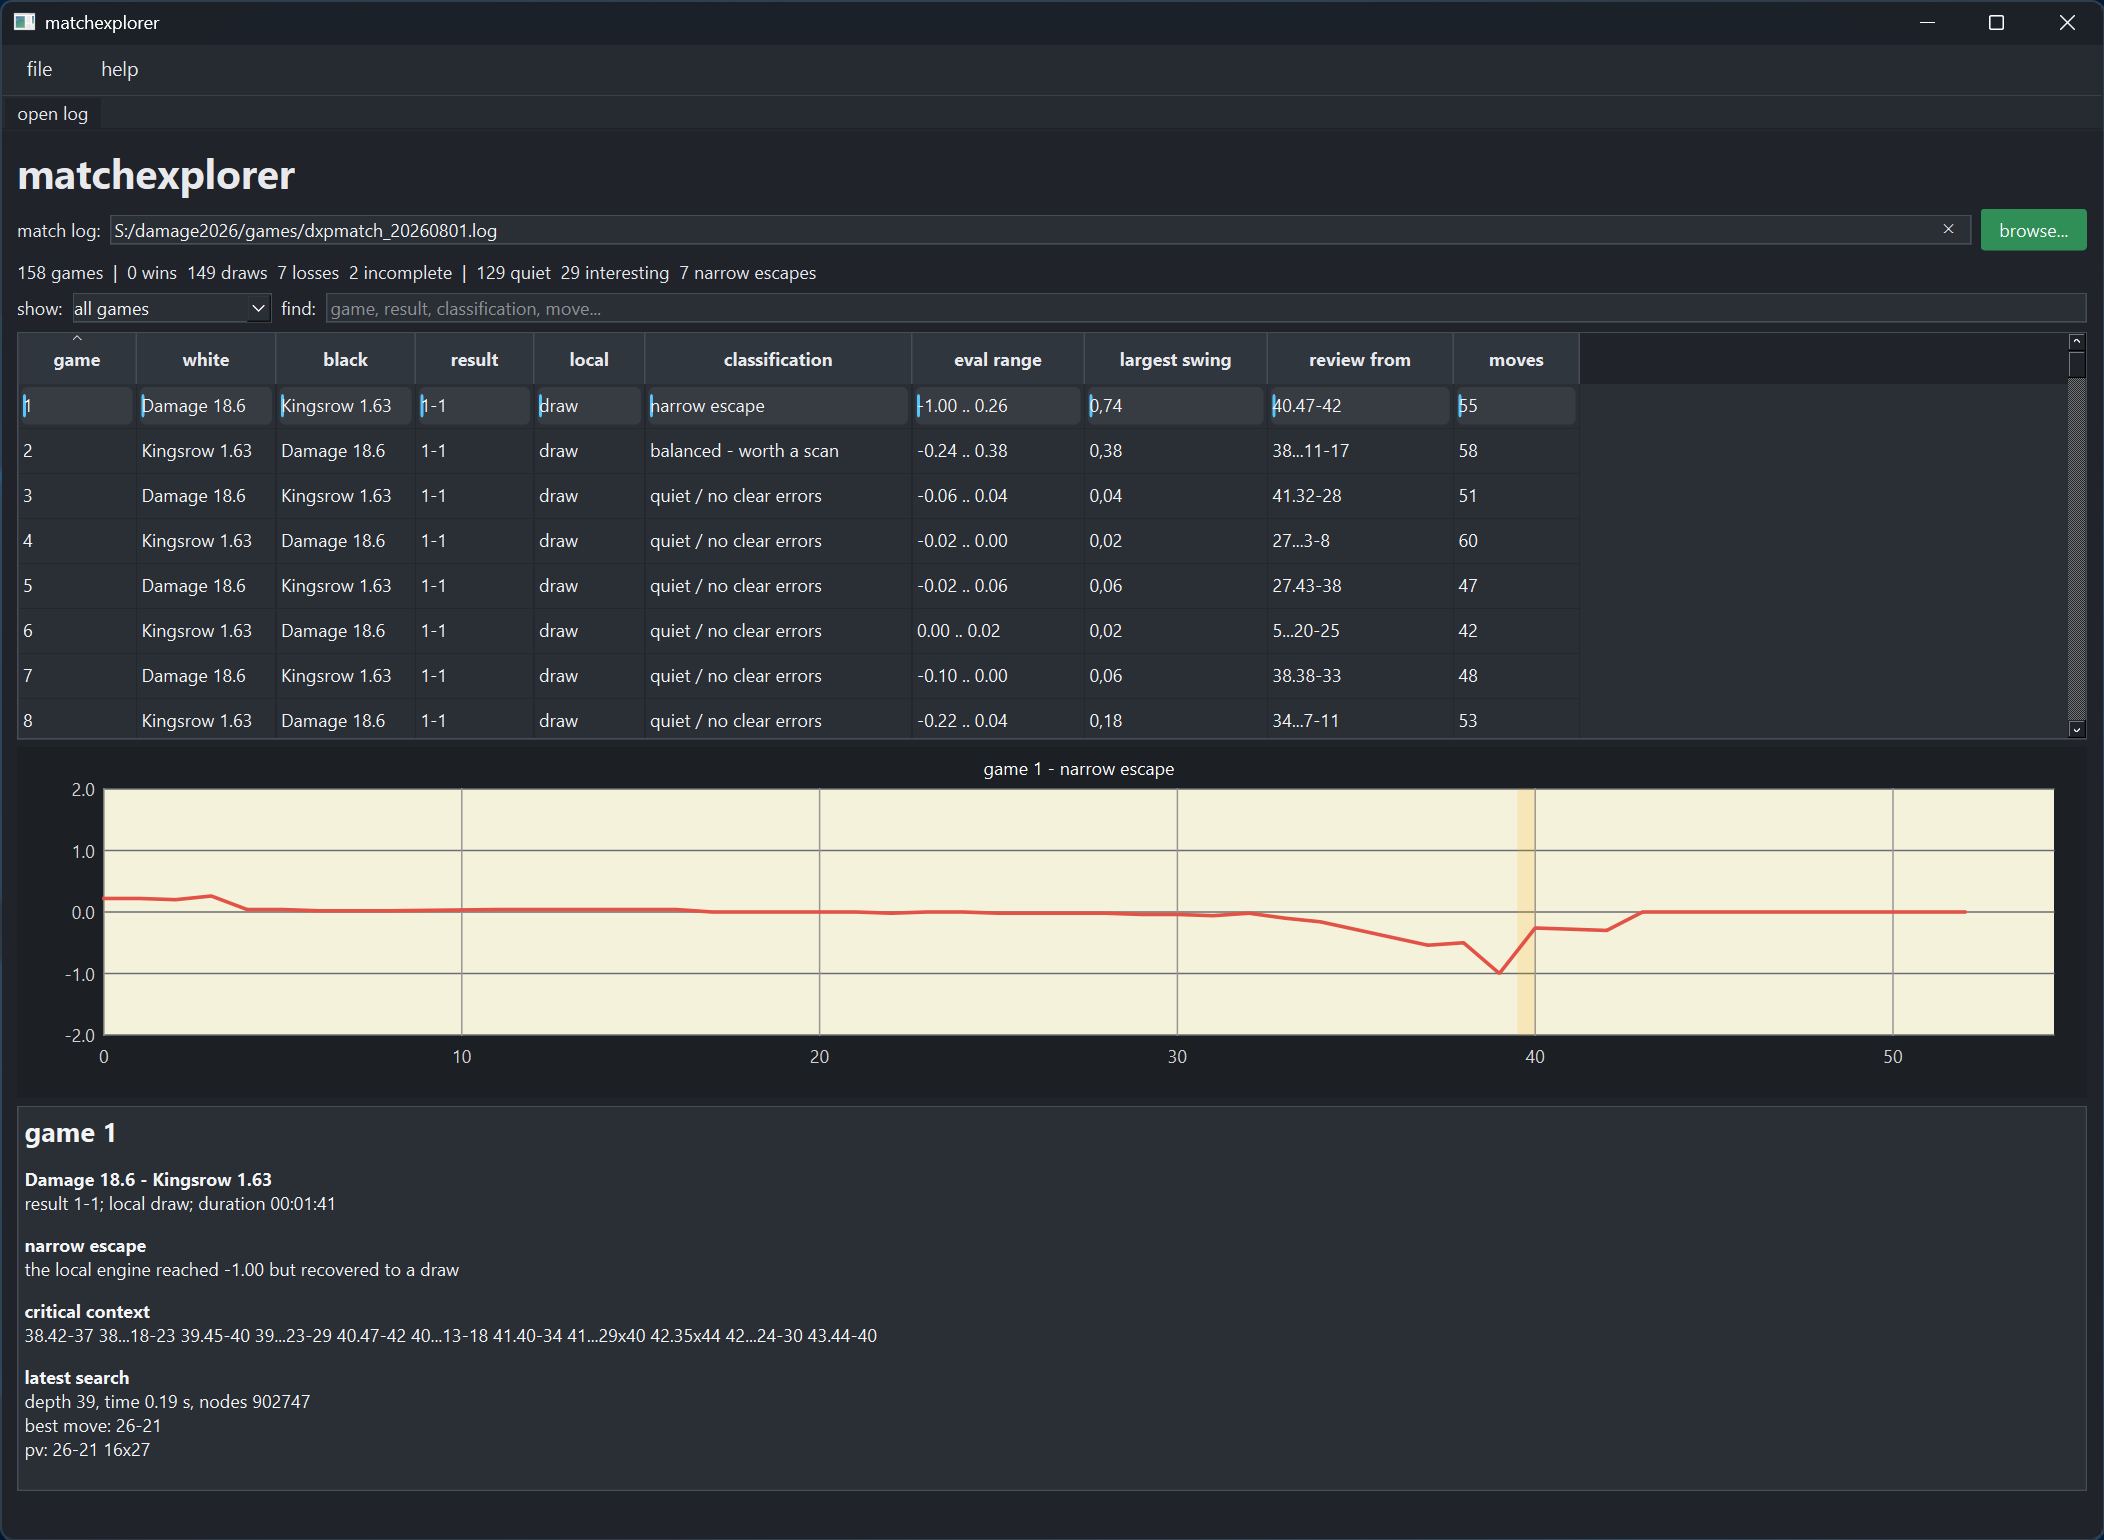Click the table scrollbar up arrow
Viewport: 2104px width, 1540px height.
pyautogui.click(x=2076, y=342)
